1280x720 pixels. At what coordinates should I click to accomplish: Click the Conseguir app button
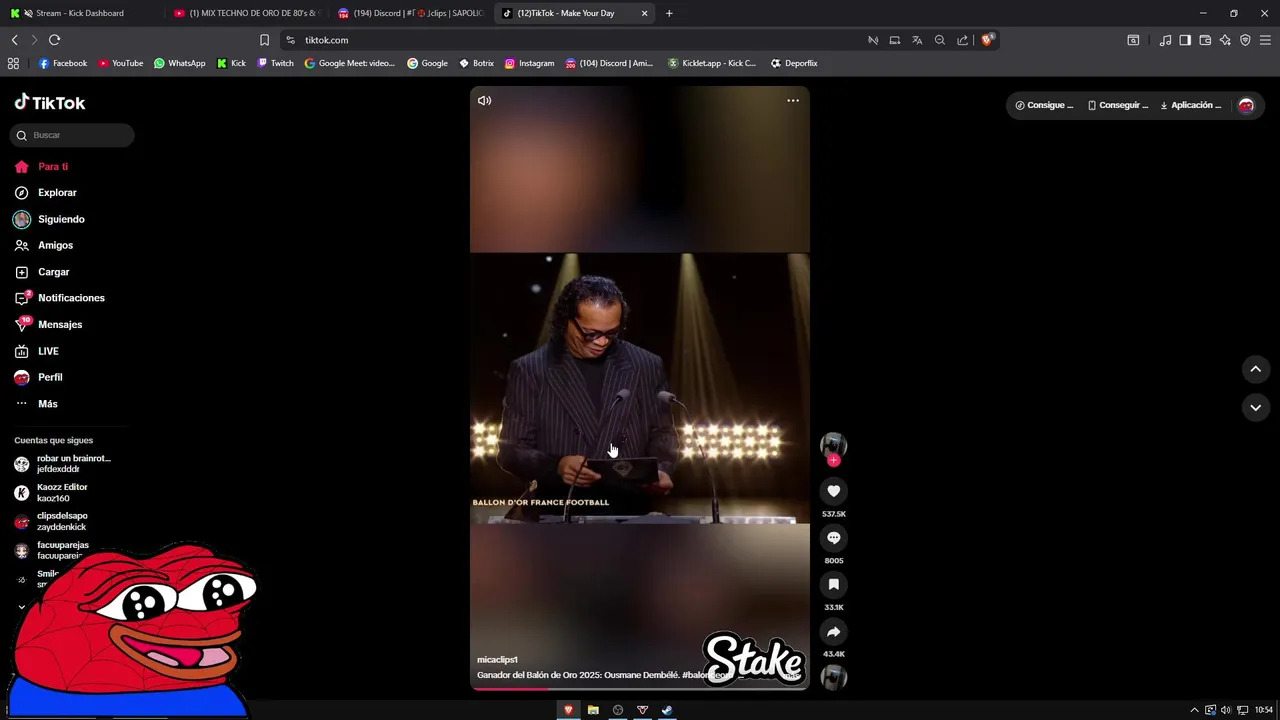click(1118, 105)
